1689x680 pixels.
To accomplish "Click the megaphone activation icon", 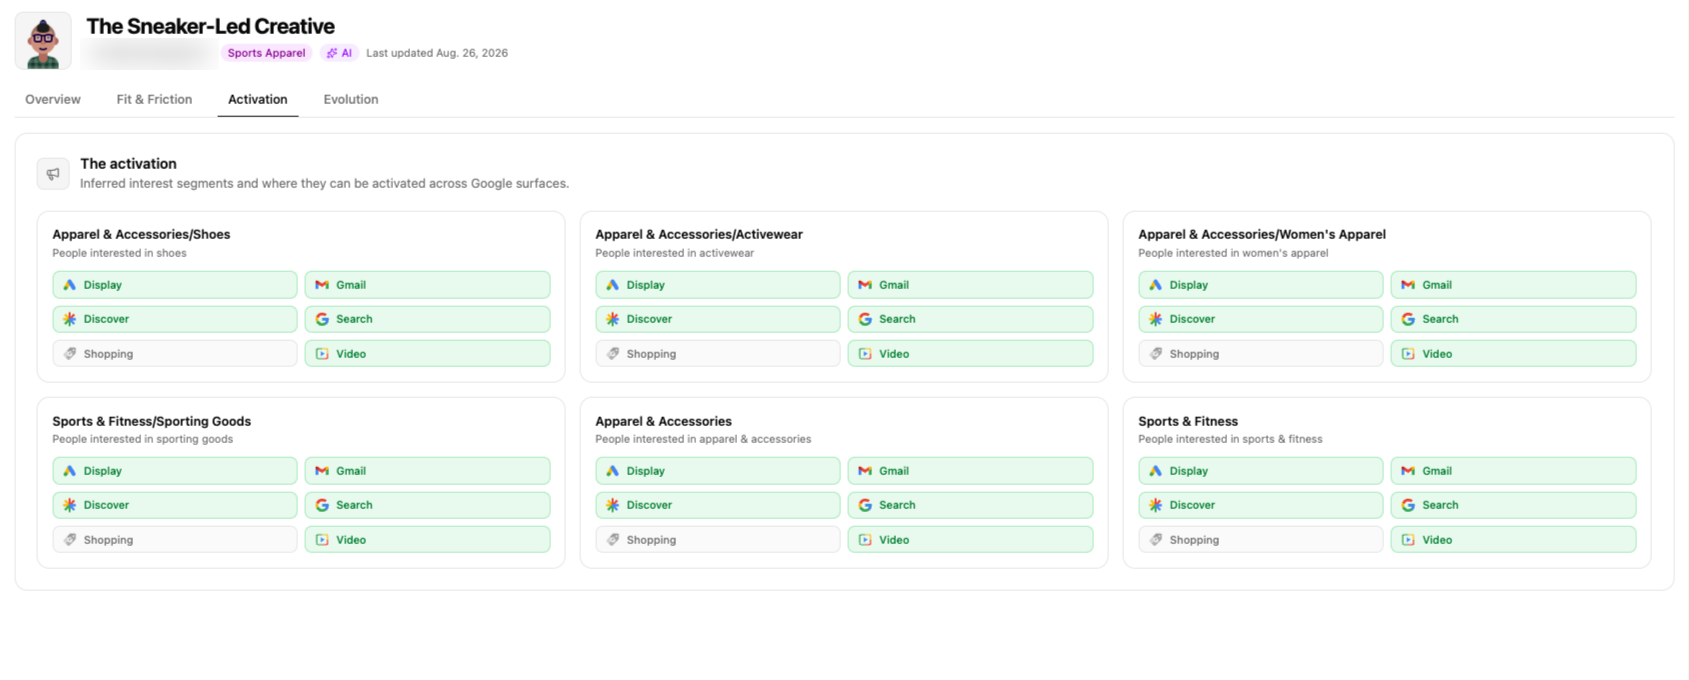I will pos(53,173).
